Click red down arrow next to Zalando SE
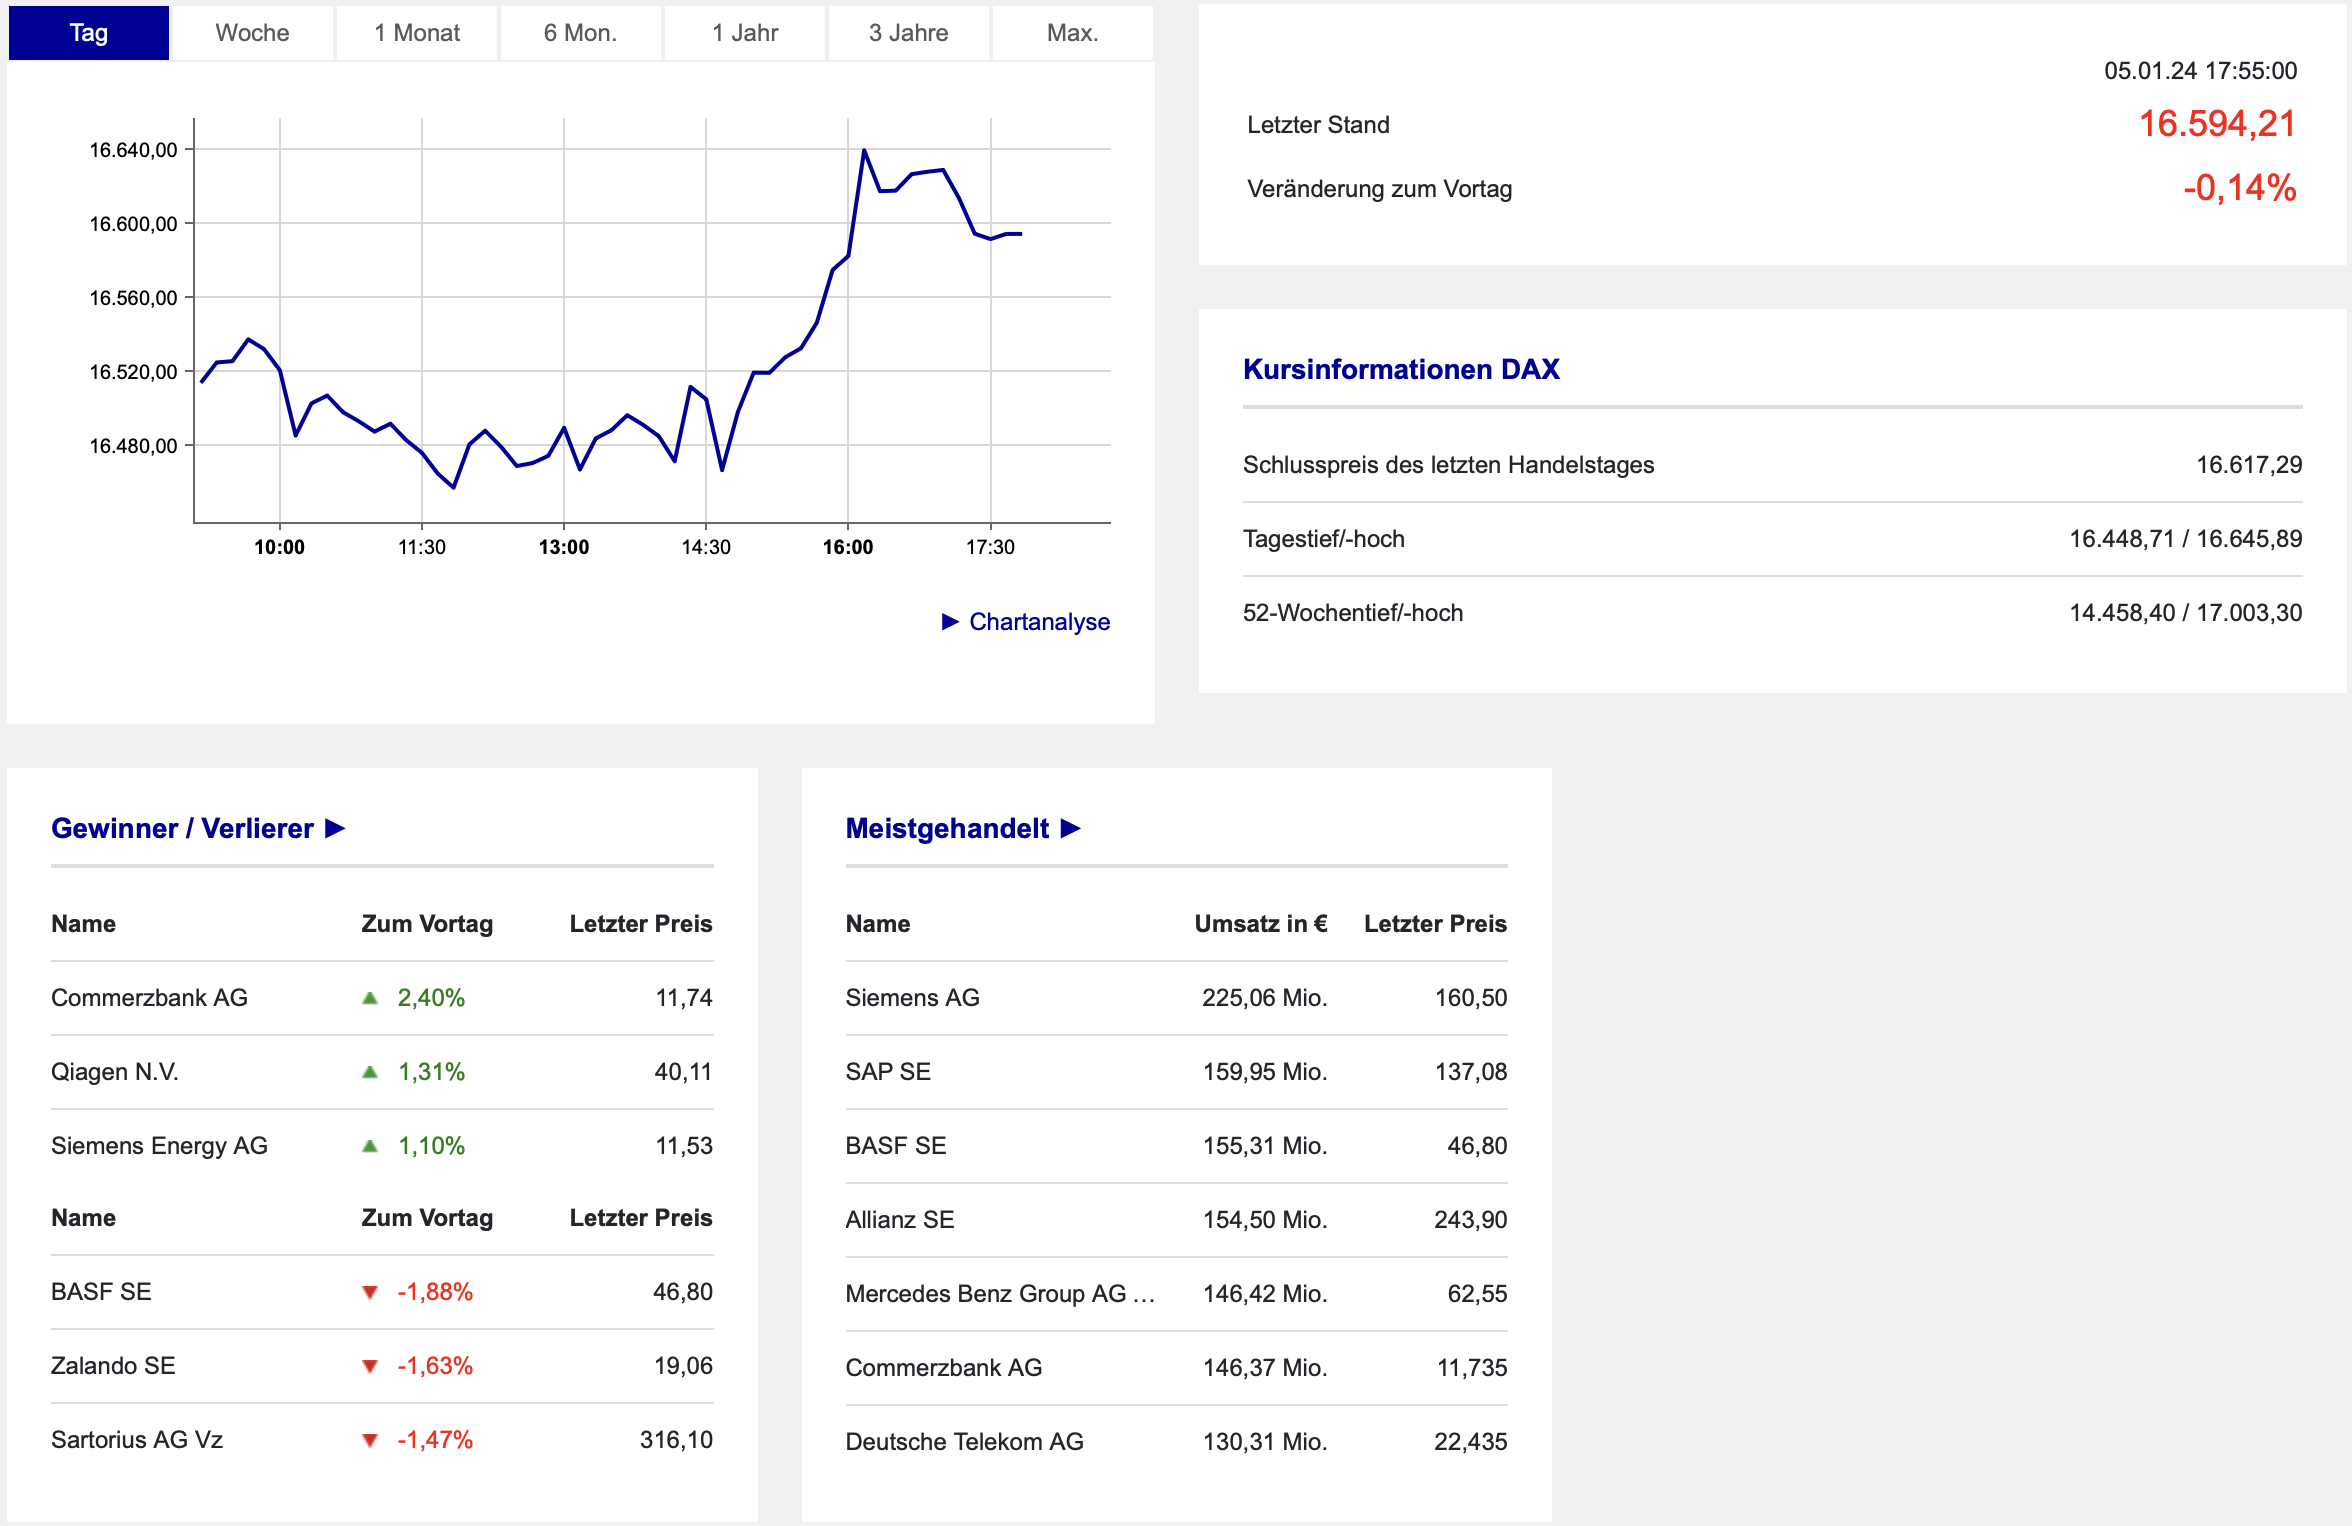Screen dimensions: 2352x1526 370,1366
